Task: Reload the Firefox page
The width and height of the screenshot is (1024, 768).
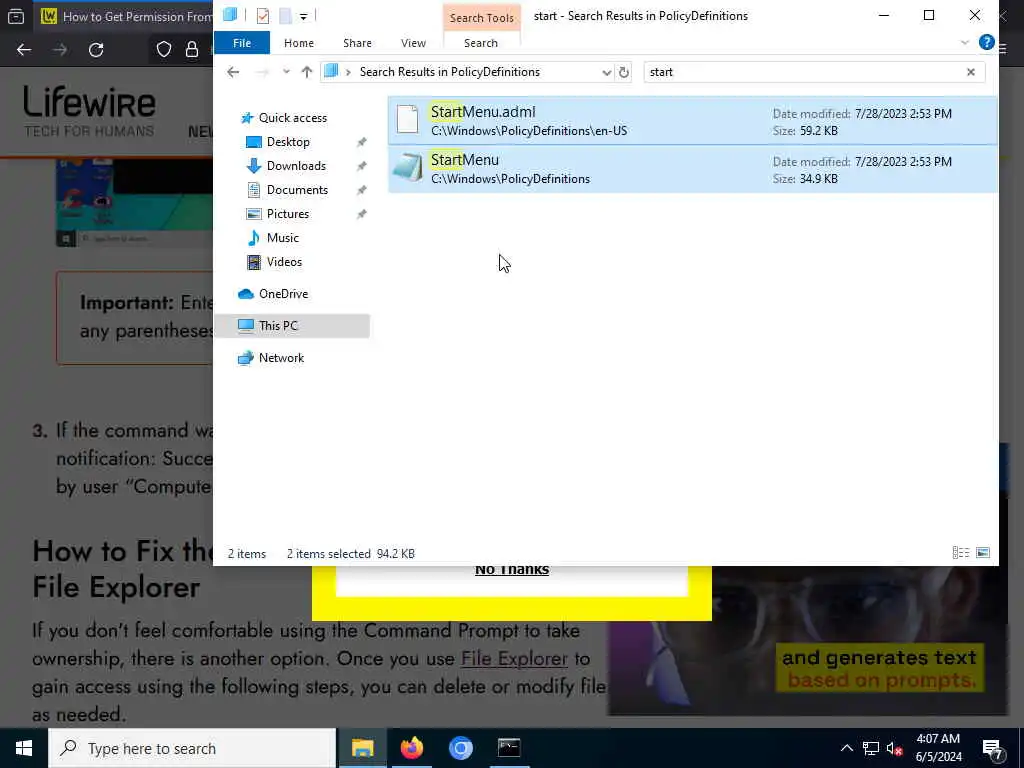Action: click(x=96, y=50)
